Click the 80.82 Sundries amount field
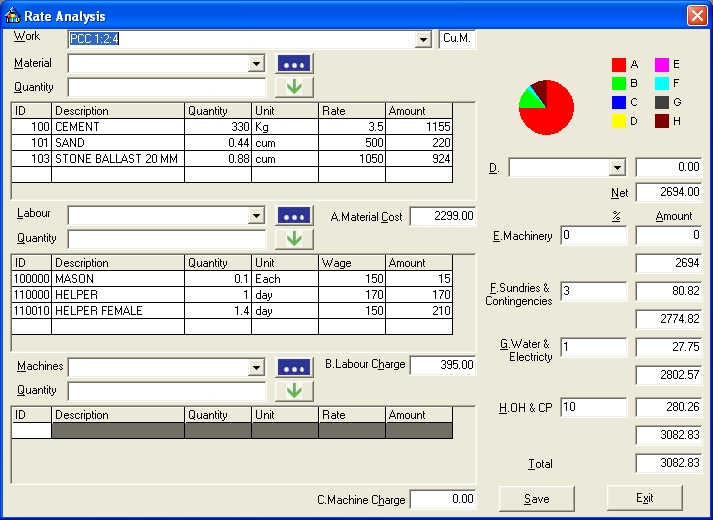713x520 pixels. tap(669, 291)
